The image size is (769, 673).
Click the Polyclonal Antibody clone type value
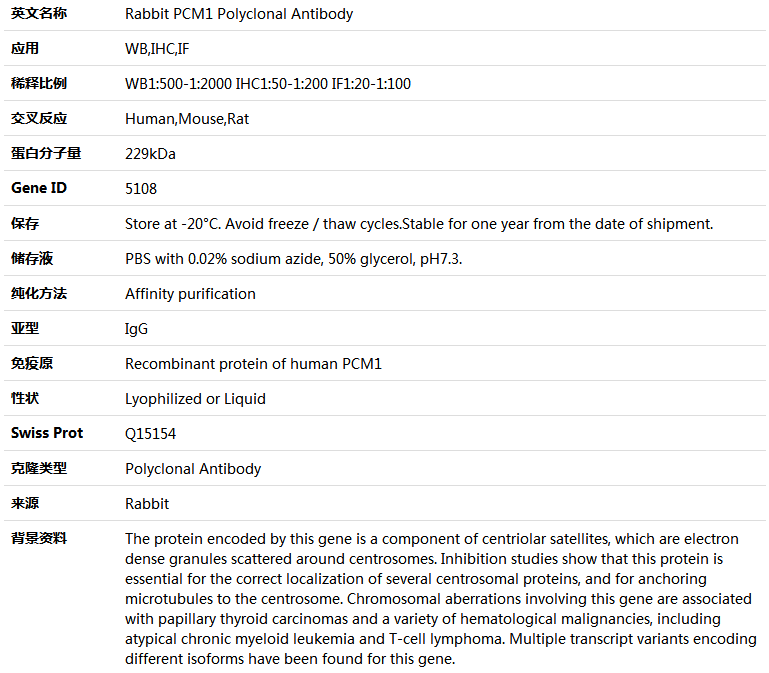point(193,469)
